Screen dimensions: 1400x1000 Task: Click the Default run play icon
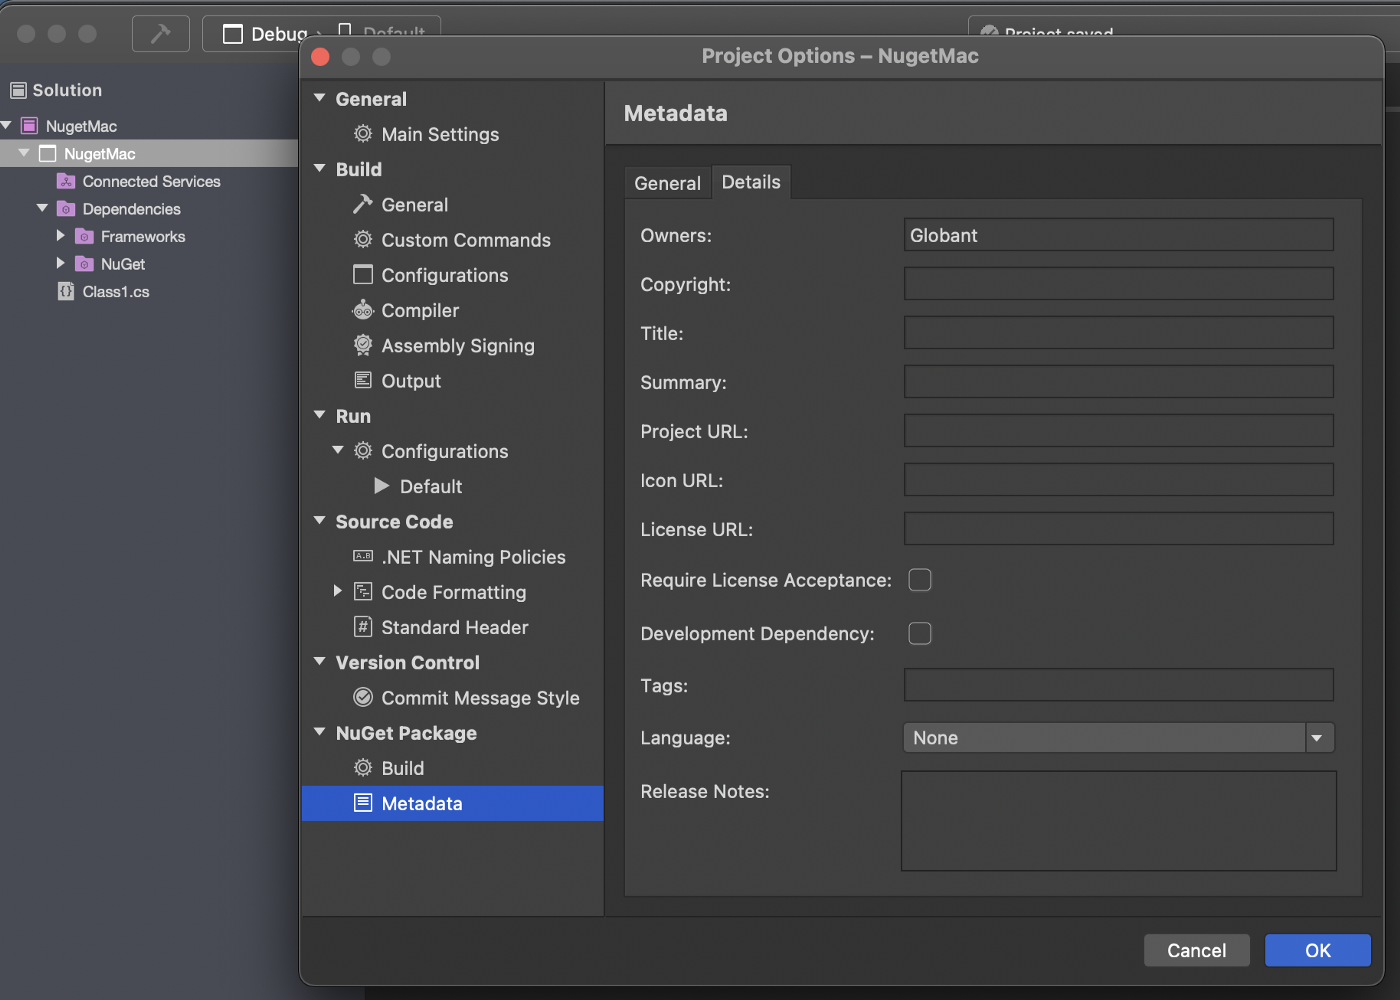(x=382, y=486)
